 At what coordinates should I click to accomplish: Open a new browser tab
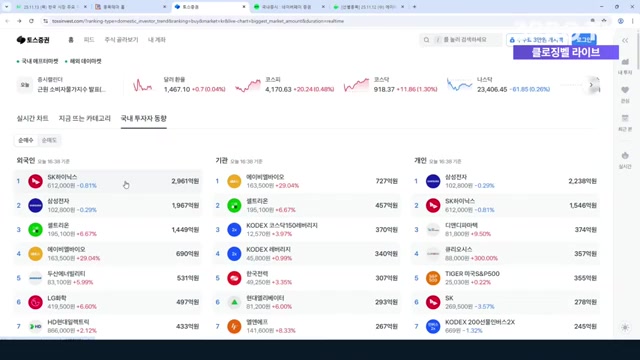[414, 7]
